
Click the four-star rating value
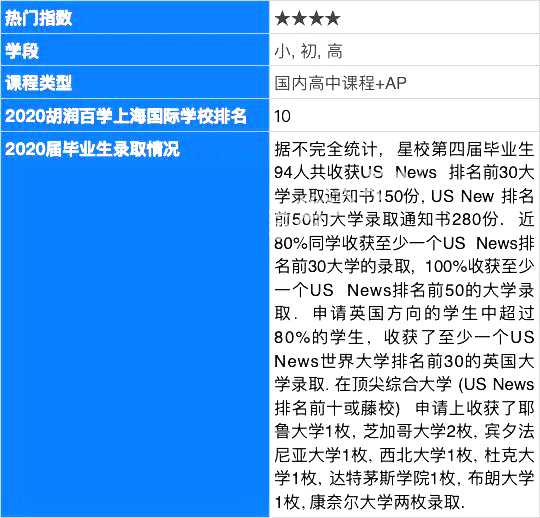[x=308, y=18]
